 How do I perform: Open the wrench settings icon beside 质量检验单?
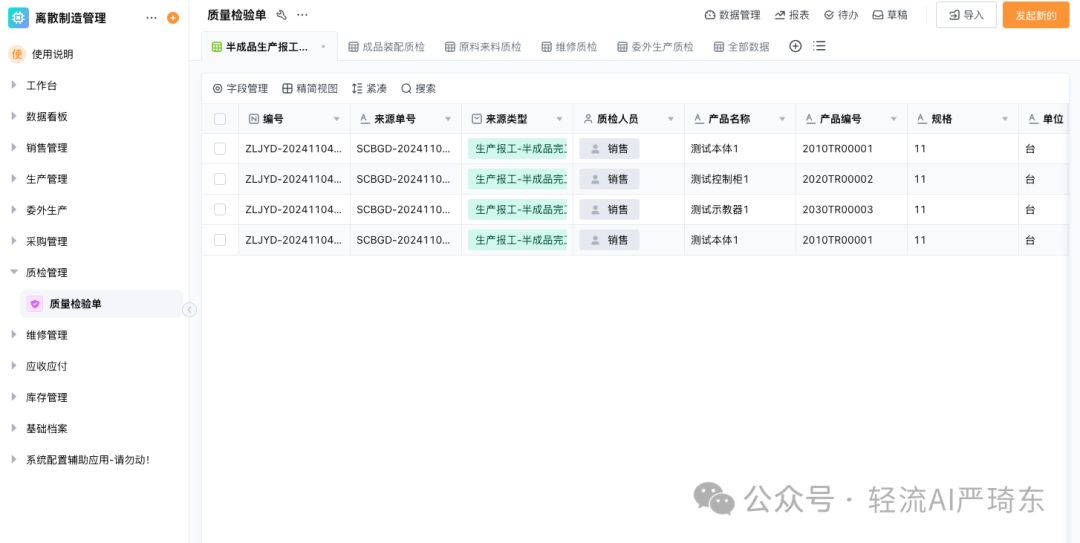pyautogui.click(x=281, y=14)
